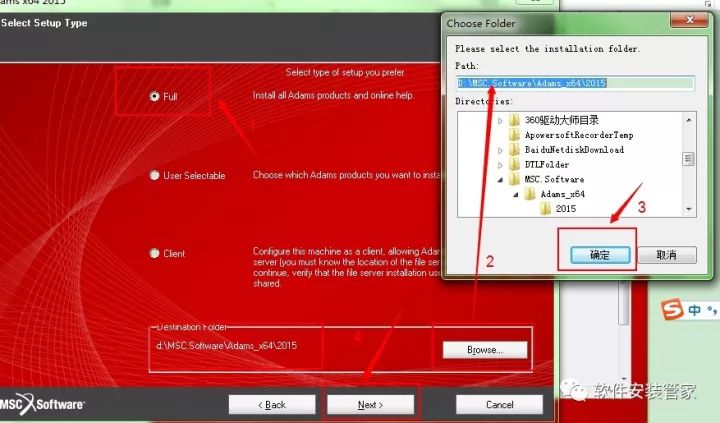Screen dimensions: 720x423
Task: Click the directory list scroll down arrow
Action: click(x=688, y=209)
